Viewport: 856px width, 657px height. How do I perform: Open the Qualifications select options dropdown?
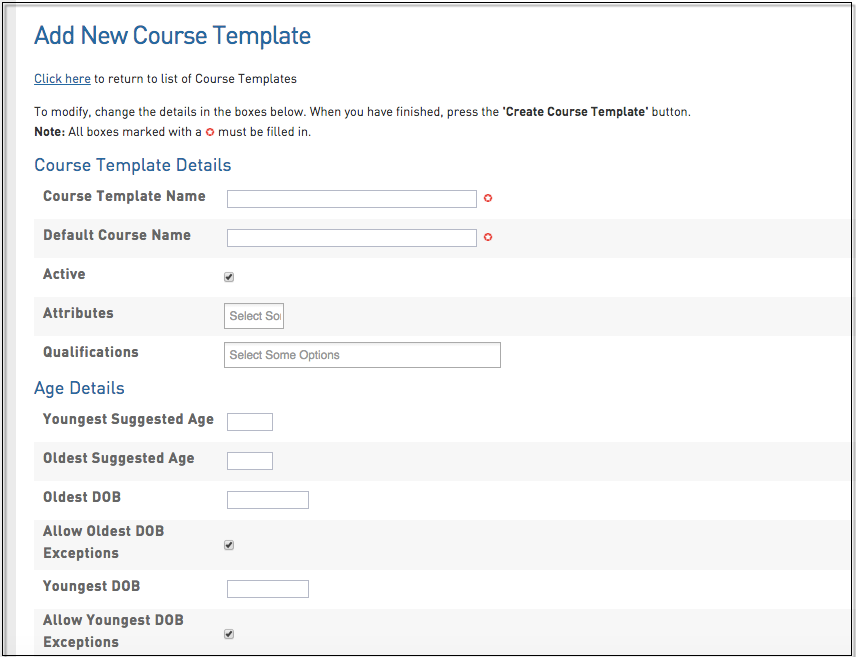pyautogui.click(x=362, y=355)
